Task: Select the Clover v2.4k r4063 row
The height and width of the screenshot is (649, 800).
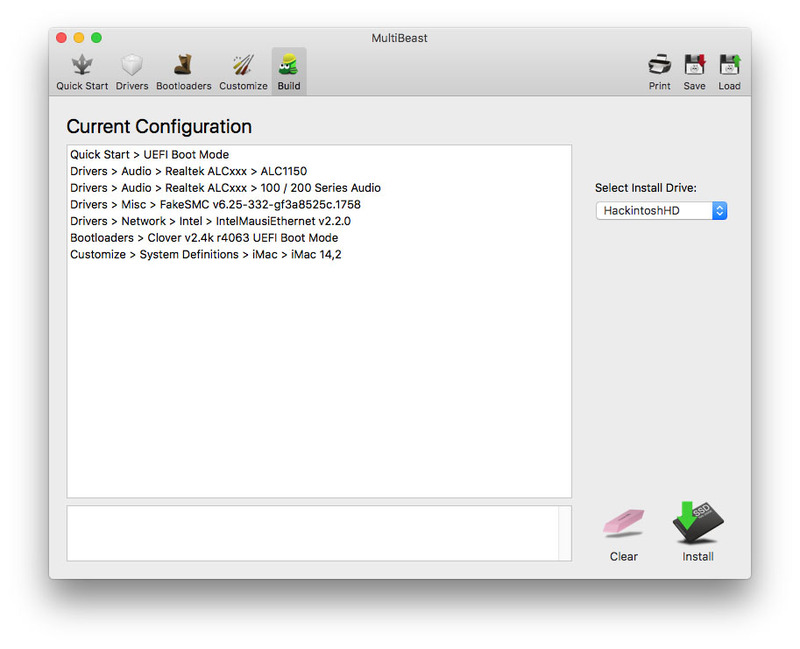Action: (319, 238)
